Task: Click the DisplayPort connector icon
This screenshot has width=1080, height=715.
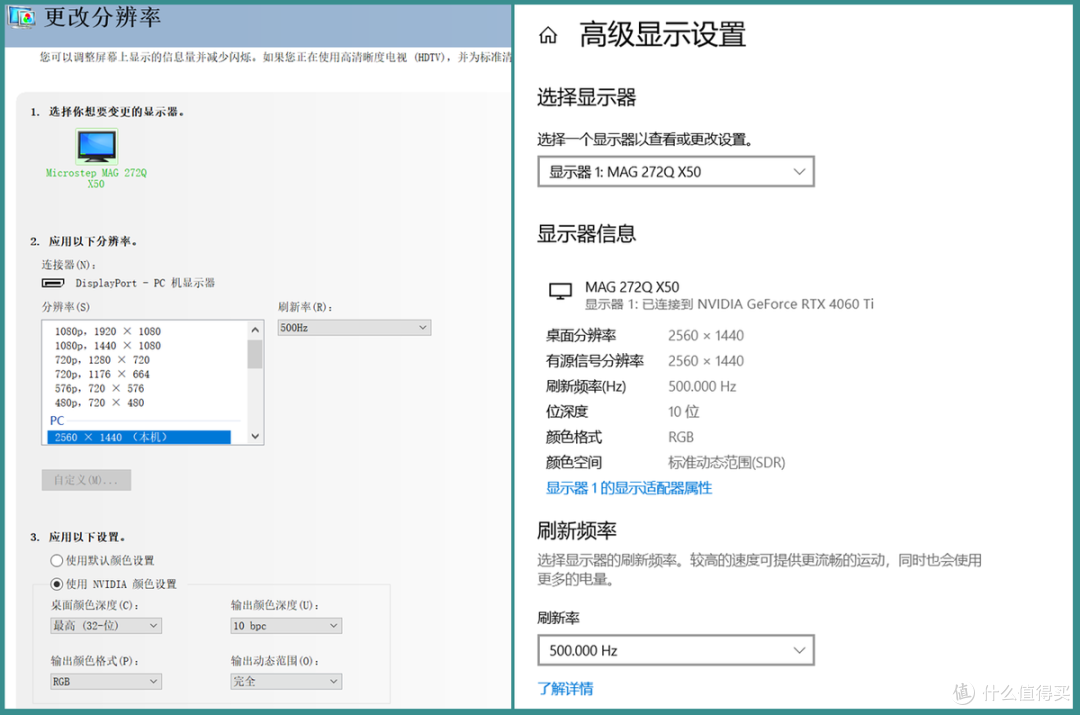Action: tap(53, 283)
